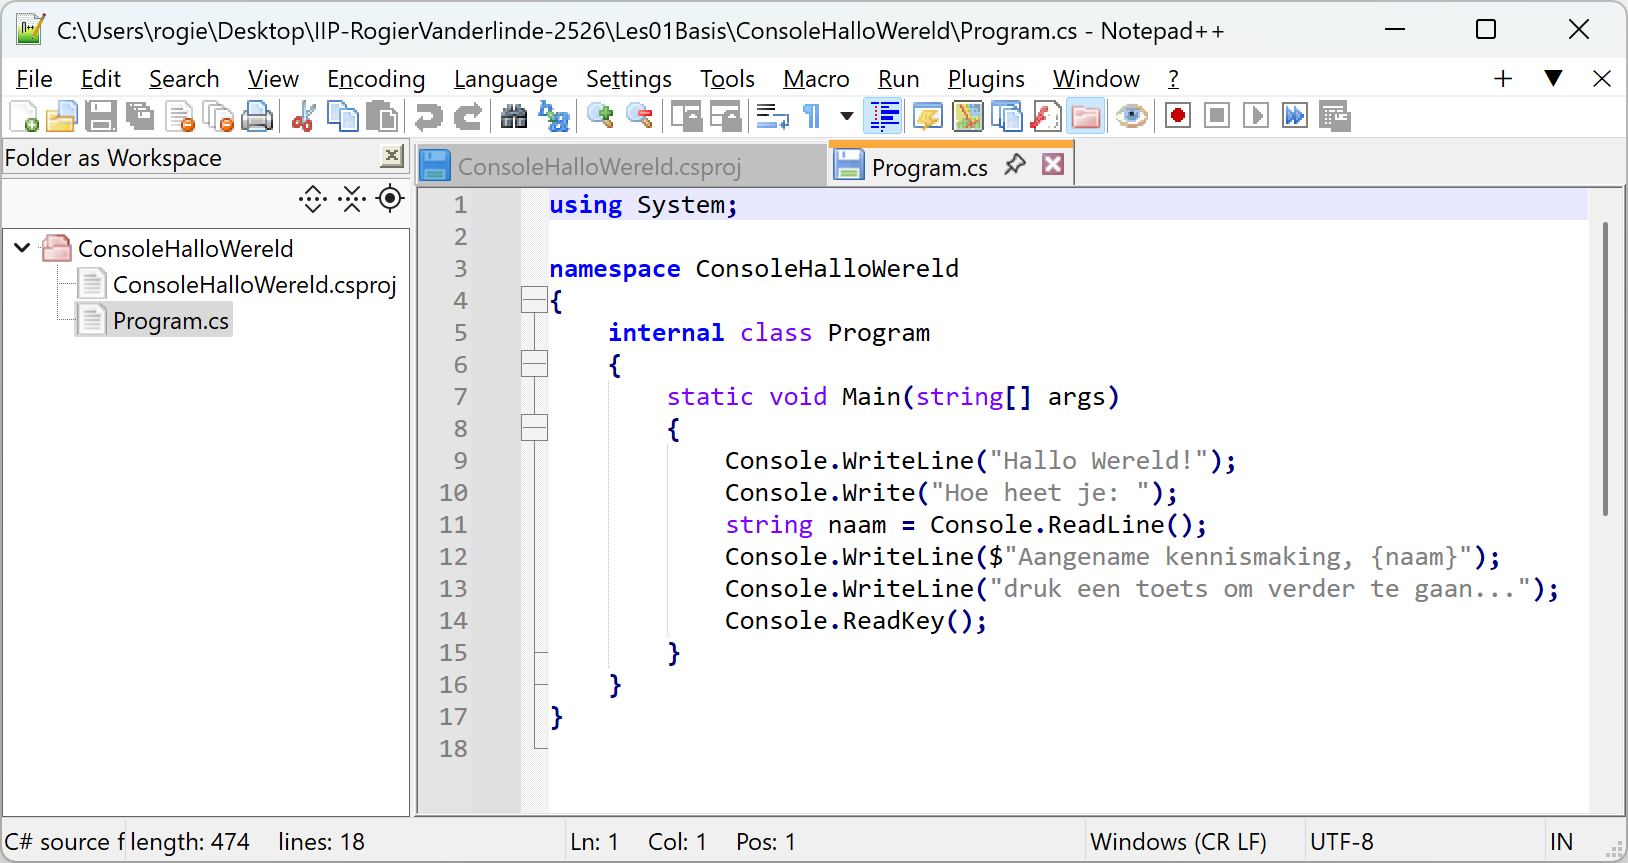Zoom in using the magnifier plus icon
This screenshot has width=1628, height=863.
[x=600, y=117]
